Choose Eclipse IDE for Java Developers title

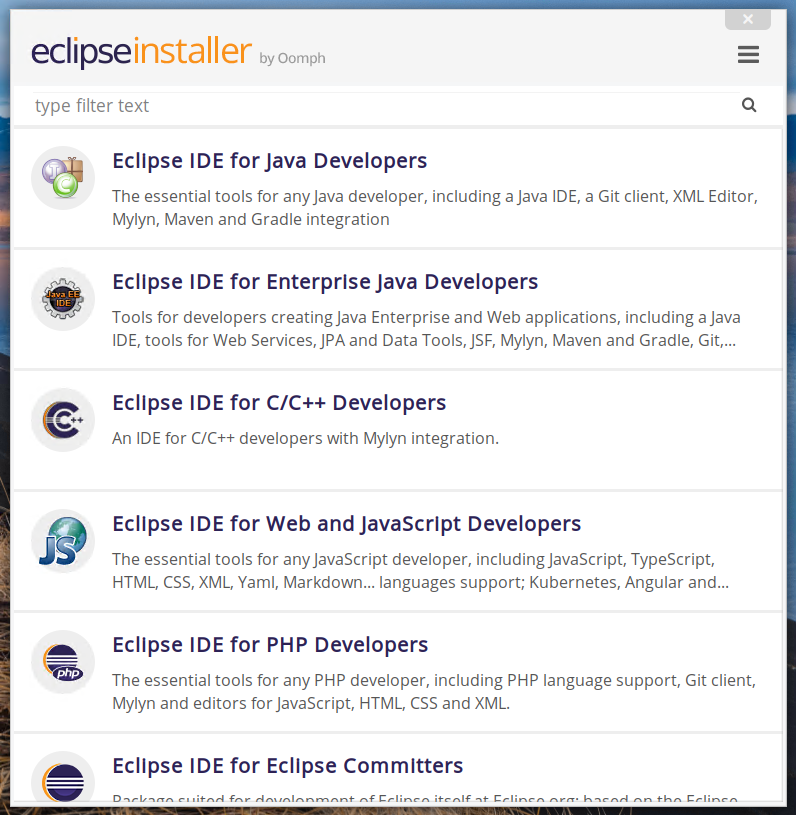click(269, 161)
